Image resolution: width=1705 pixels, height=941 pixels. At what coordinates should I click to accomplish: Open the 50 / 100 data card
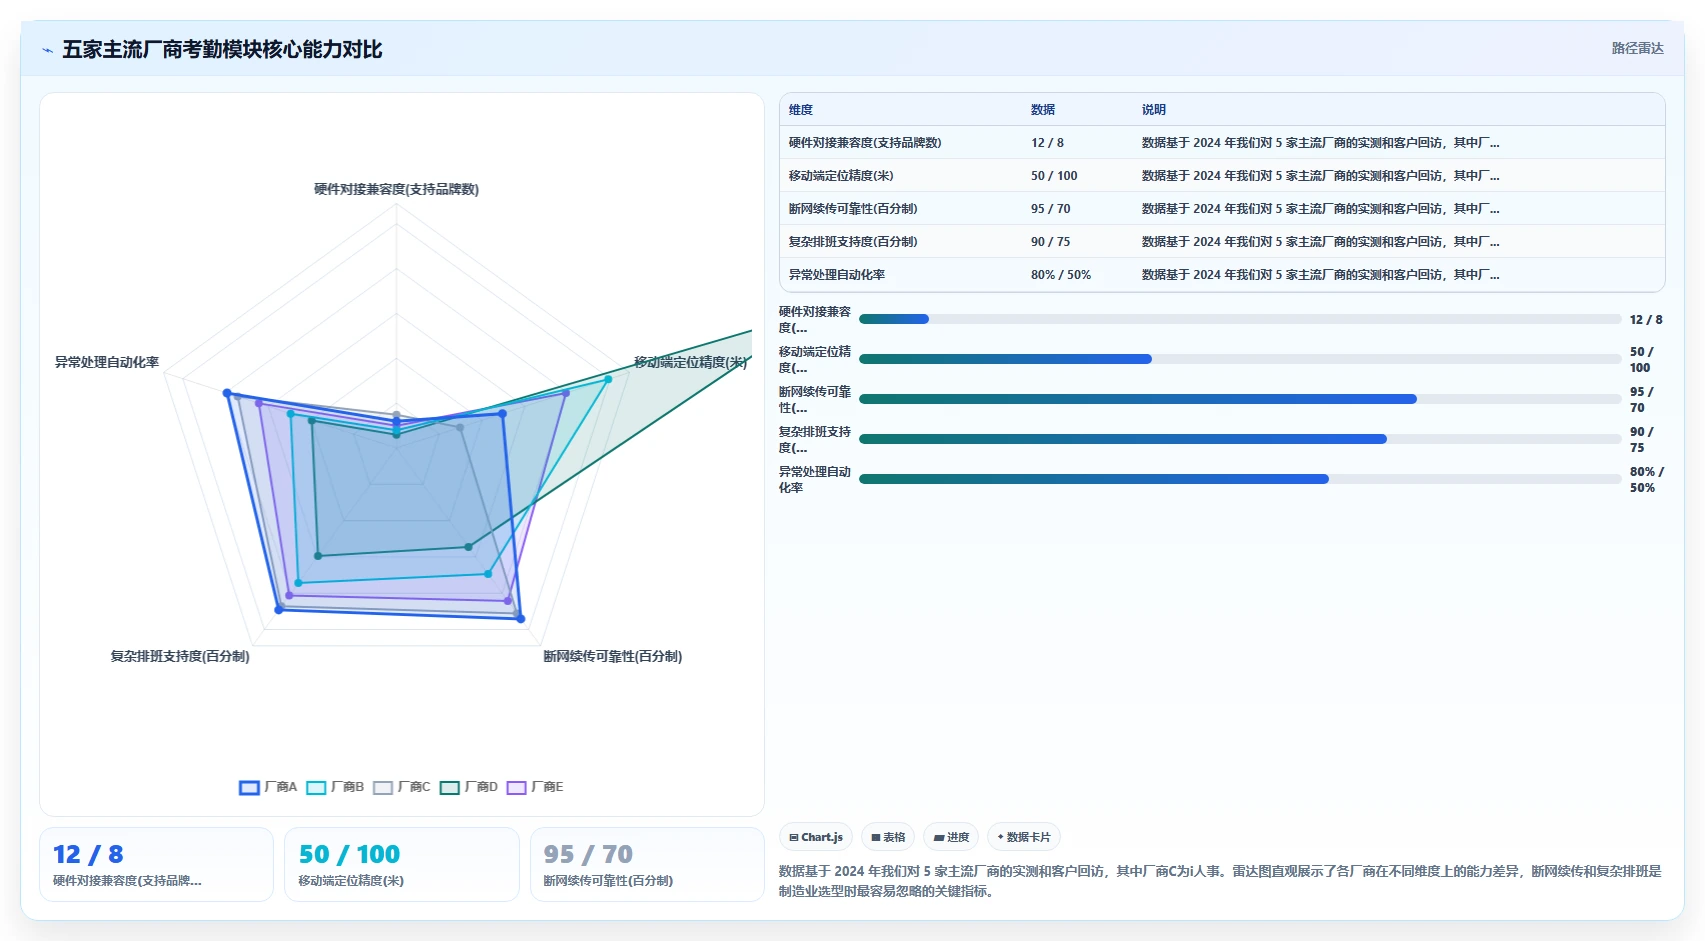[402, 865]
